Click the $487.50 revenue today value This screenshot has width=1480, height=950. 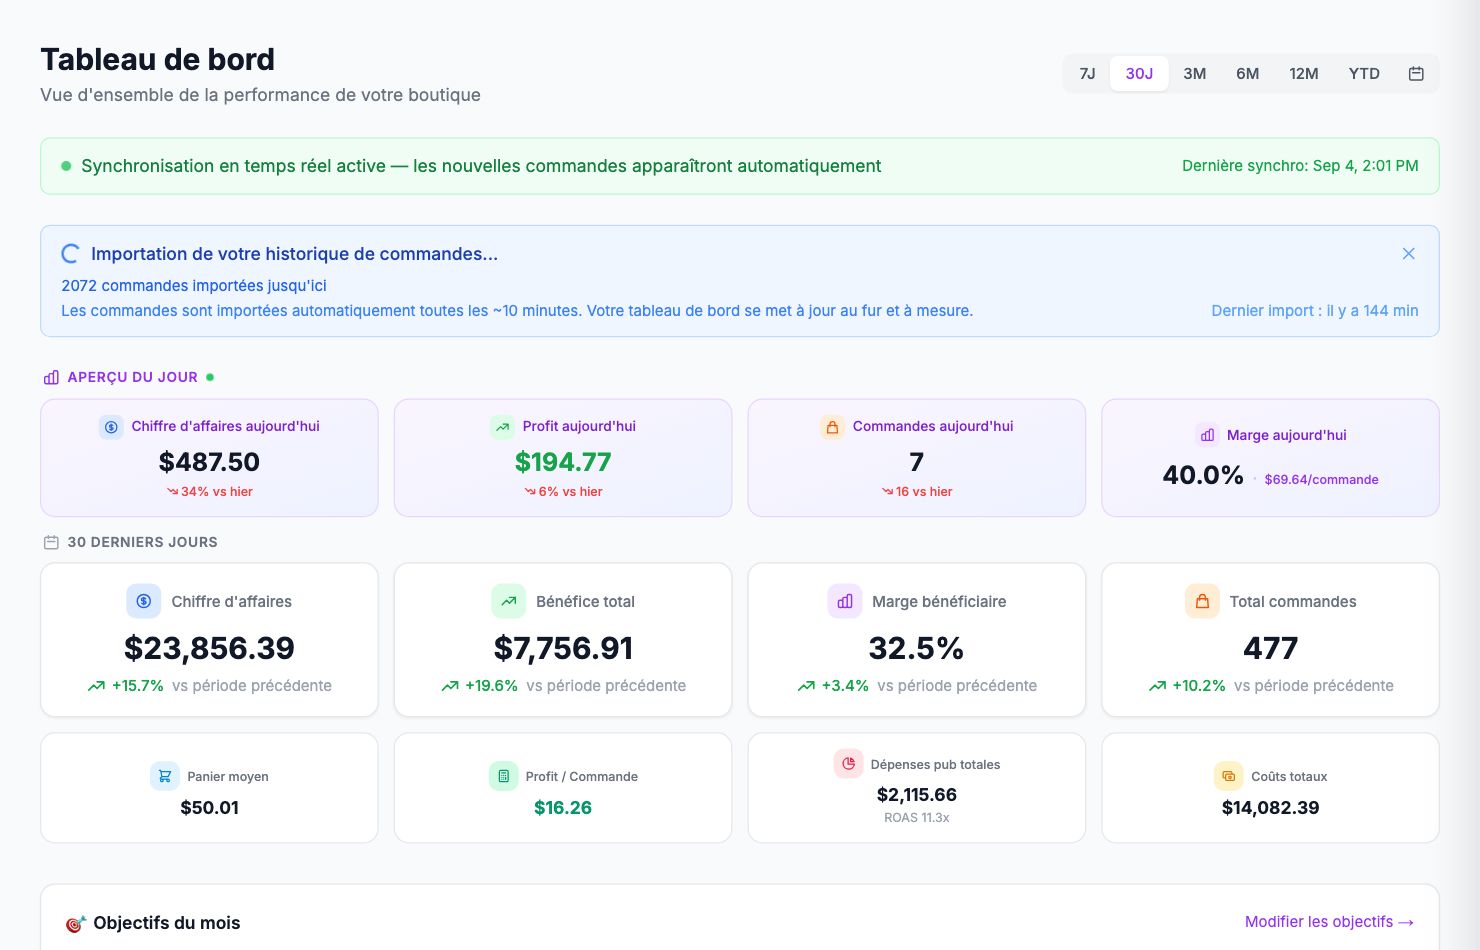pos(209,462)
